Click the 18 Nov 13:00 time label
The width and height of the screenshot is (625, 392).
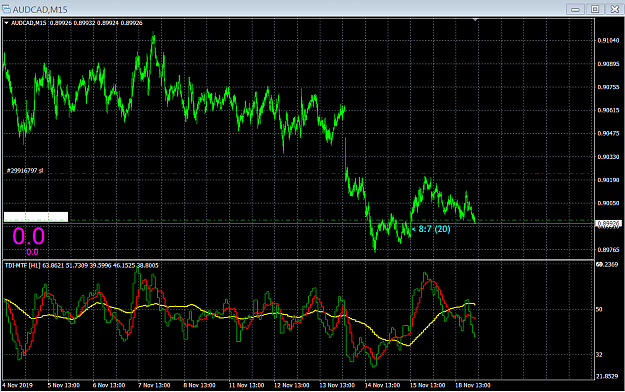coord(473,385)
